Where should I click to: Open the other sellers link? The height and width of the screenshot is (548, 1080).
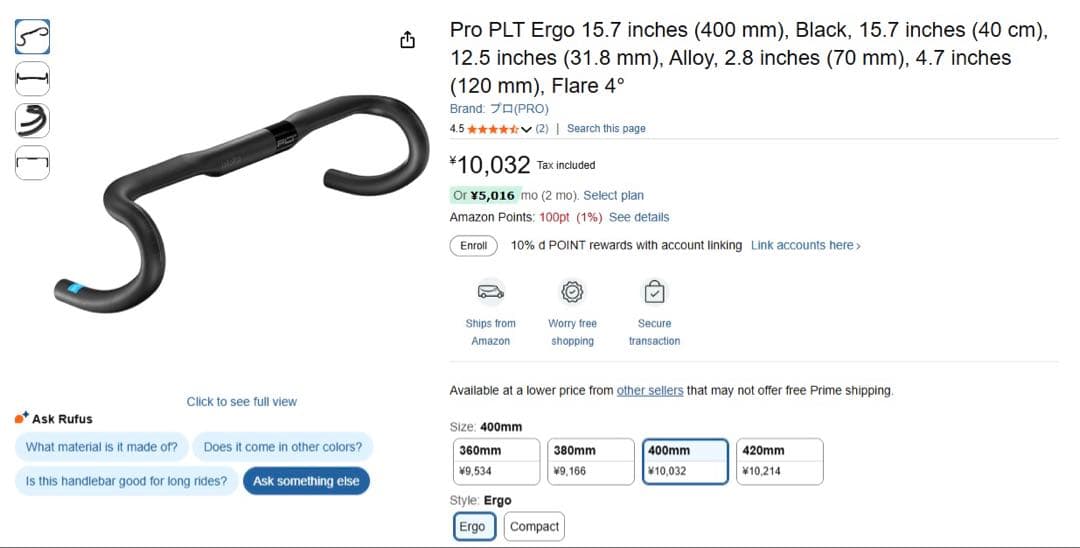(650, 391)
